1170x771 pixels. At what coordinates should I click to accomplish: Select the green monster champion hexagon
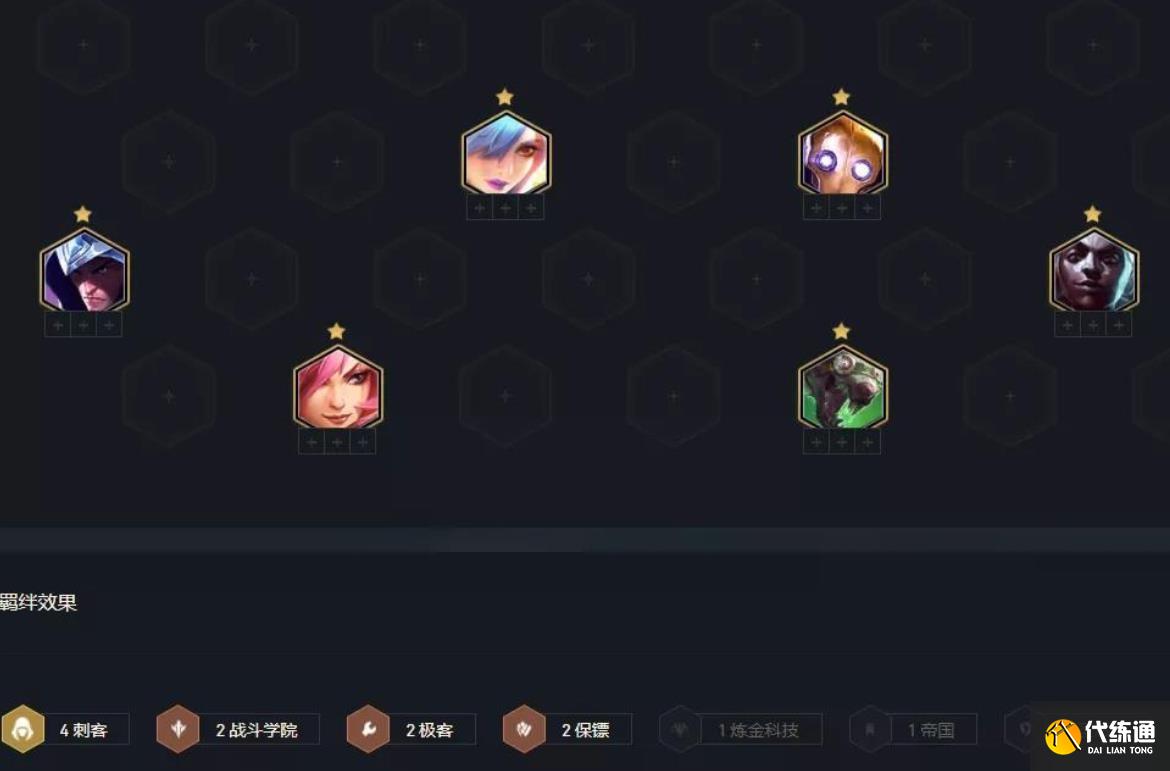click(x=842, y=387)
